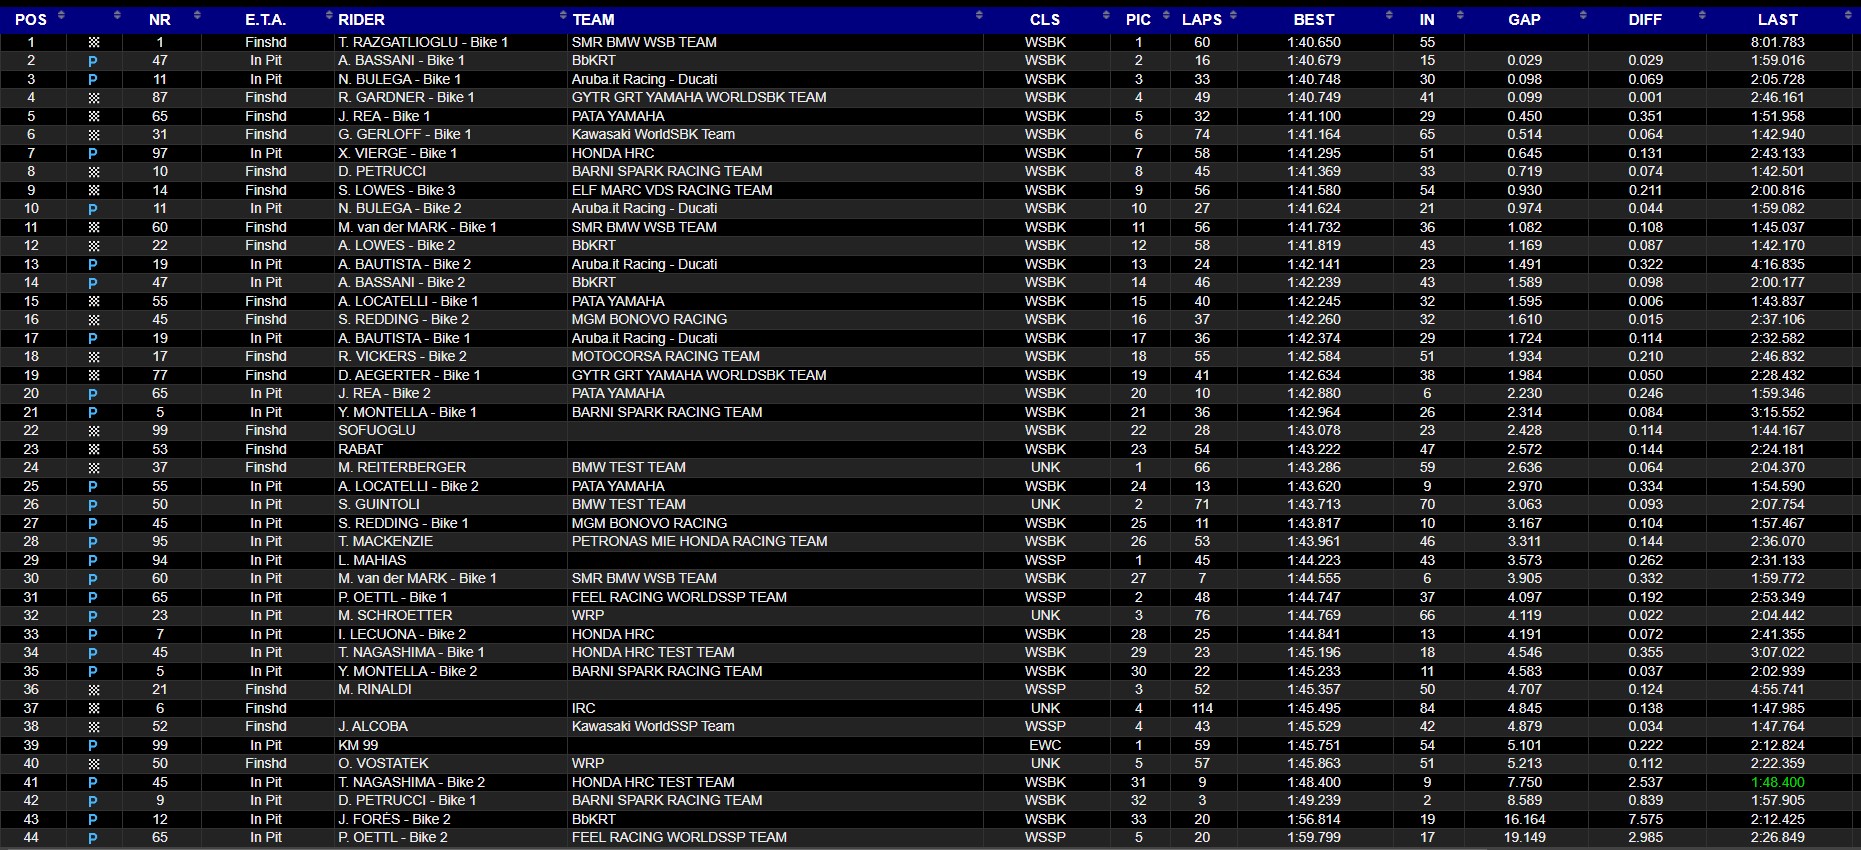Image resolution: width=1861 pixels, height=850 pixels.
Task: Click chequered flag icon for RABAT
Action: pos(93,450)
